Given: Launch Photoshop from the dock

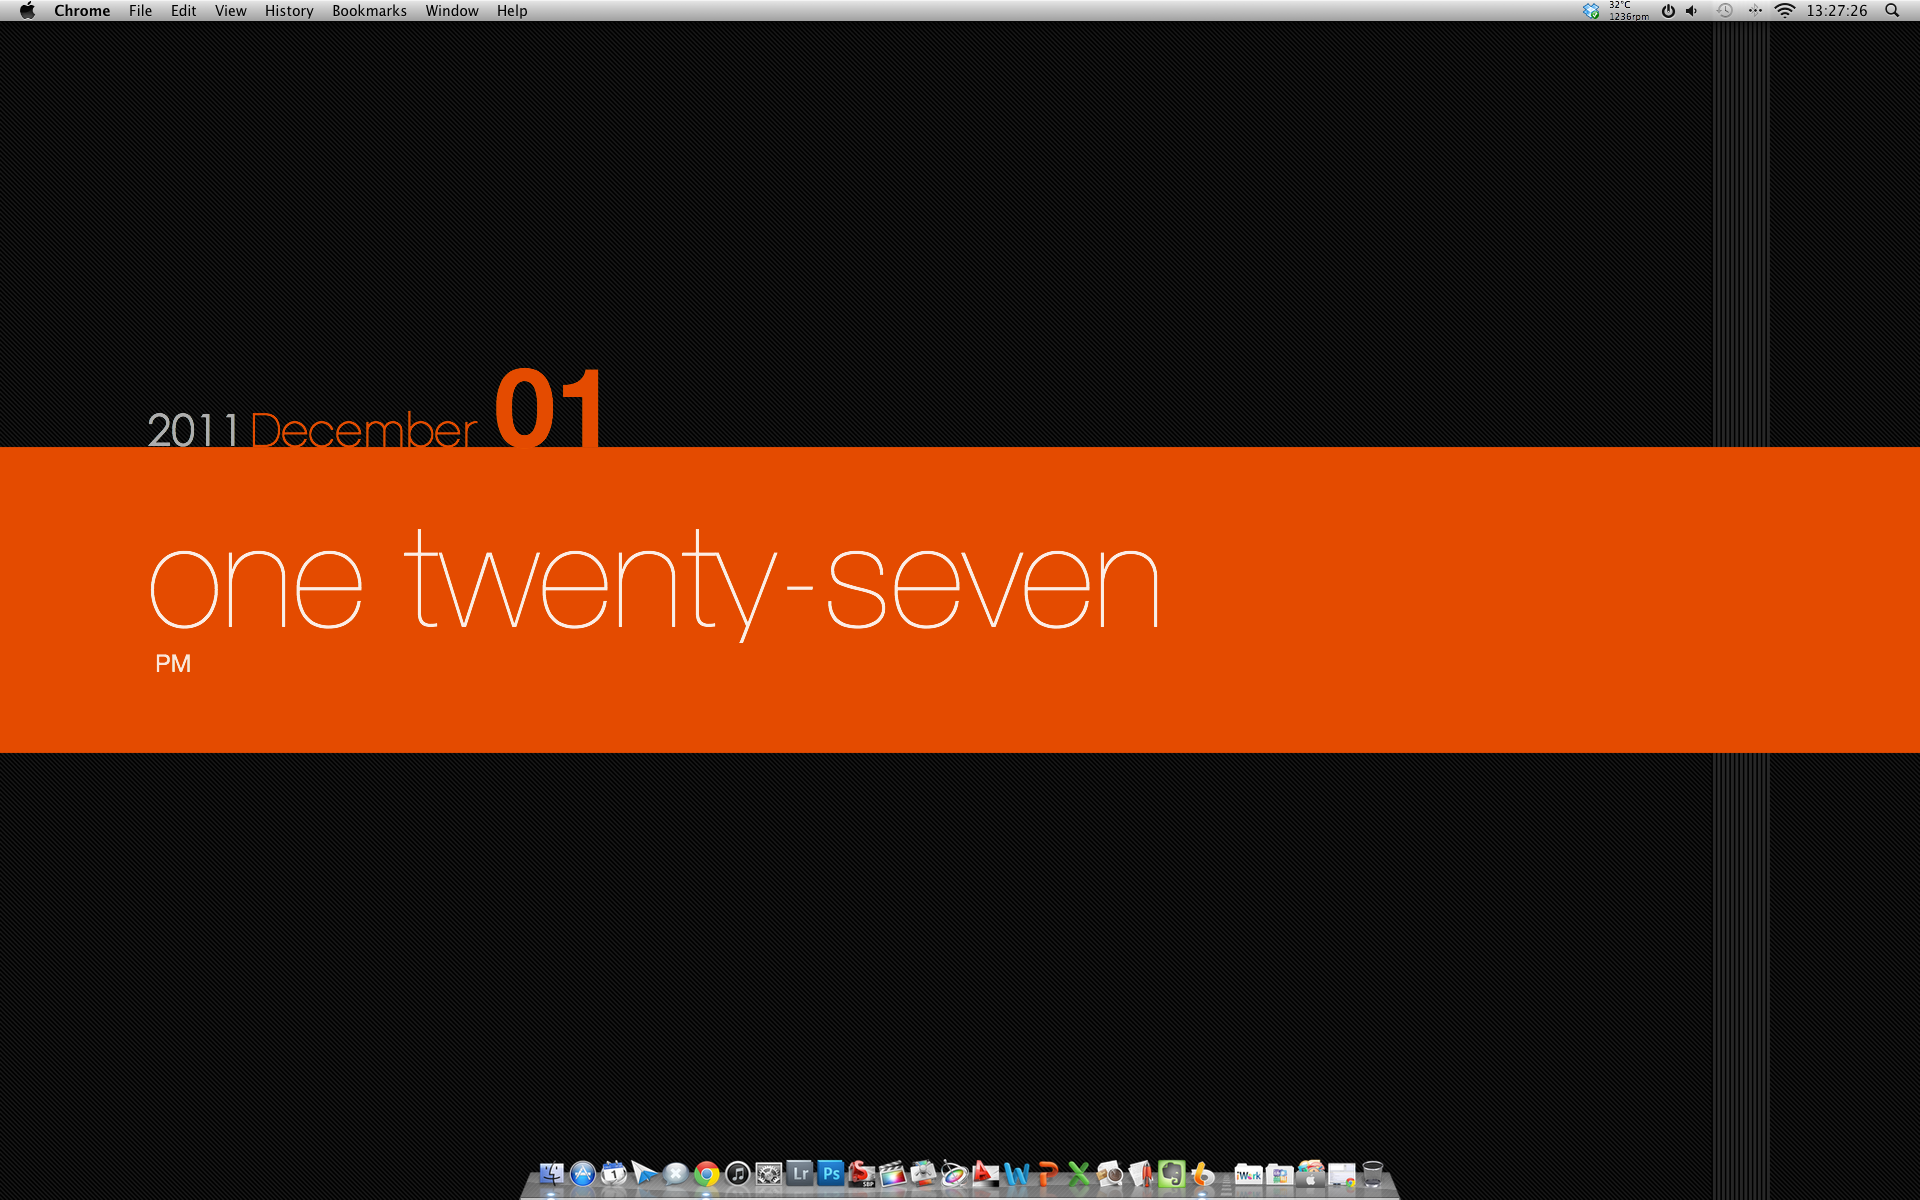Looking at the screenshot, I should 831,1173.
